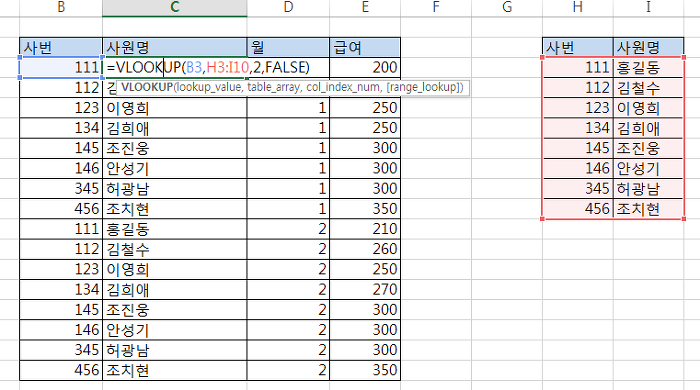Select 사원명 header cell in column I
Viewport: 700px width, 390px height.
pos(648,47)
